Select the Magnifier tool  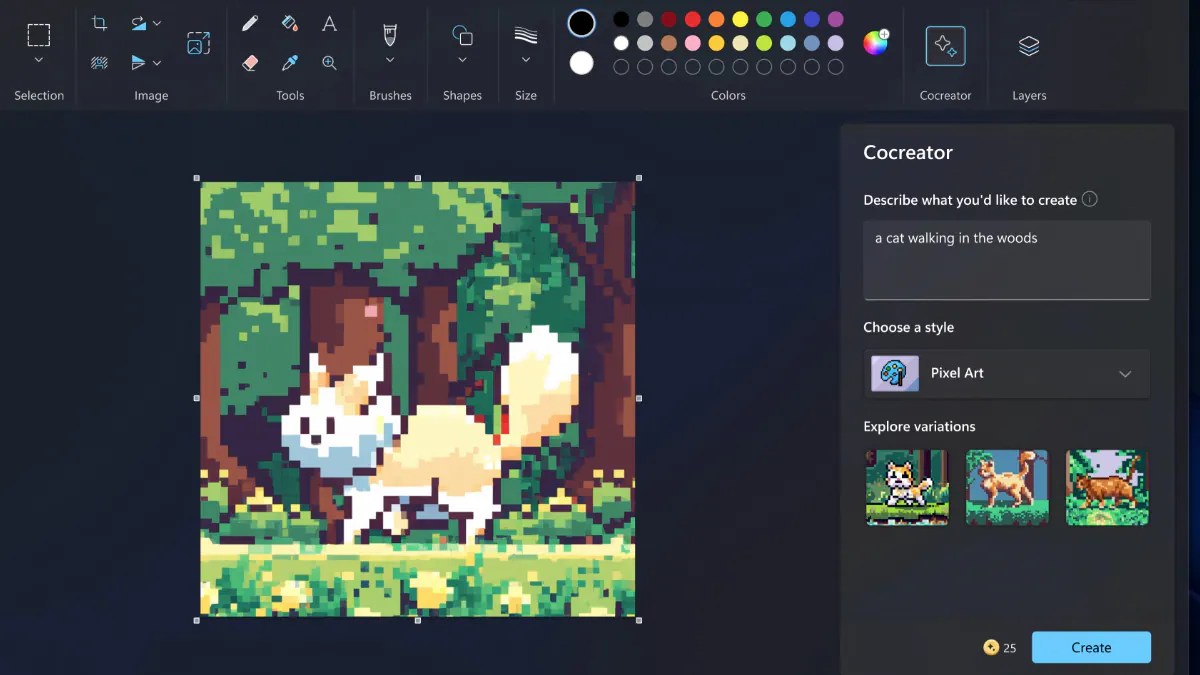[329, 62]
